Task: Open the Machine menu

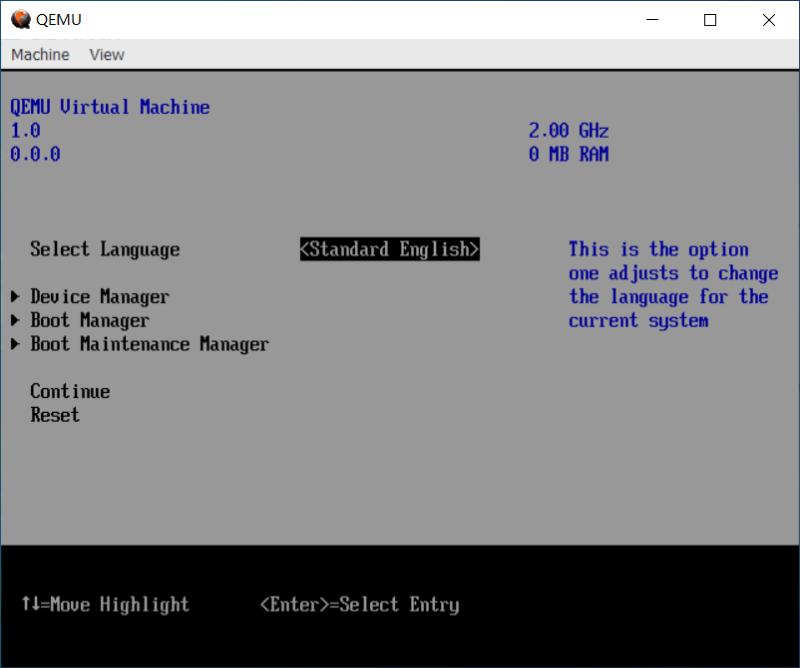Action: (x=39, y=54)
